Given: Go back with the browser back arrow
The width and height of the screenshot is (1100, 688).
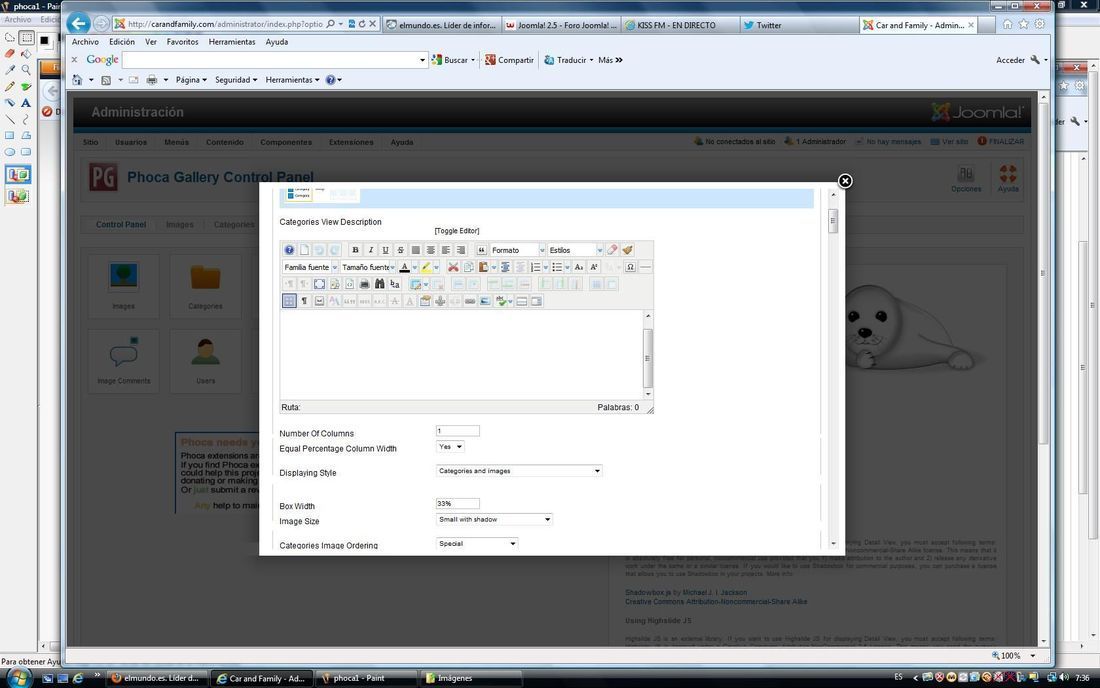Looking at the screenshot, I should point(79,24).
